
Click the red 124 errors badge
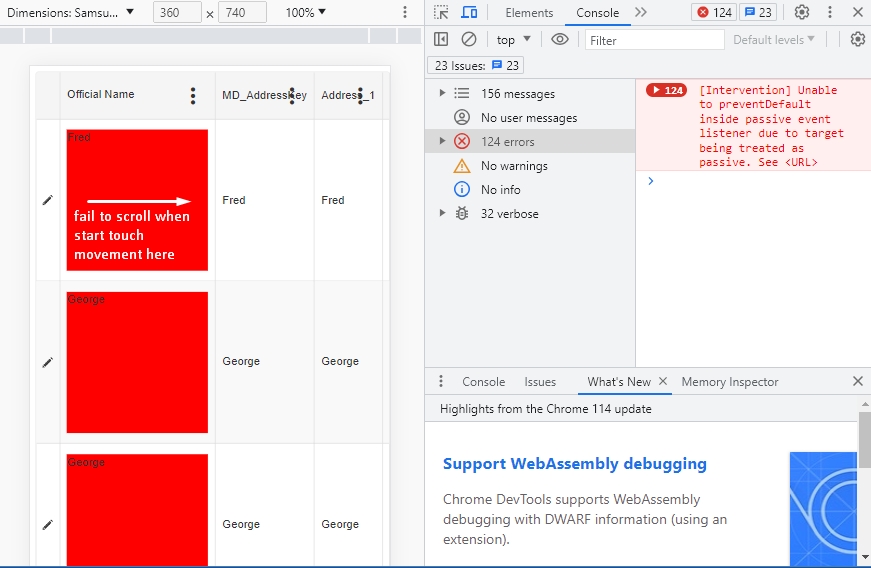point(715,13)
